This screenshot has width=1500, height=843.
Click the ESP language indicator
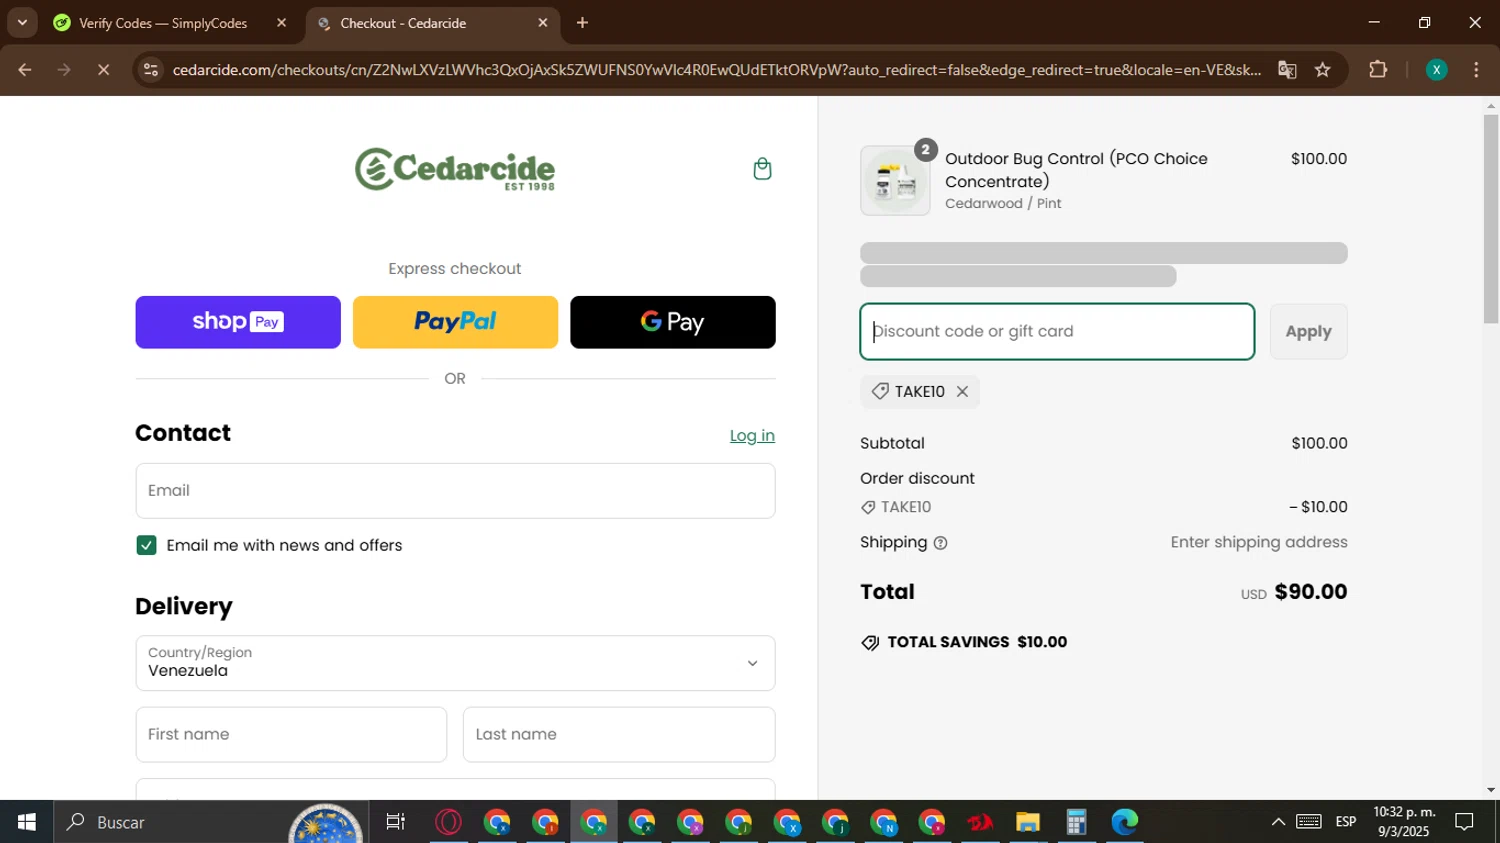tap(1346, 822)
